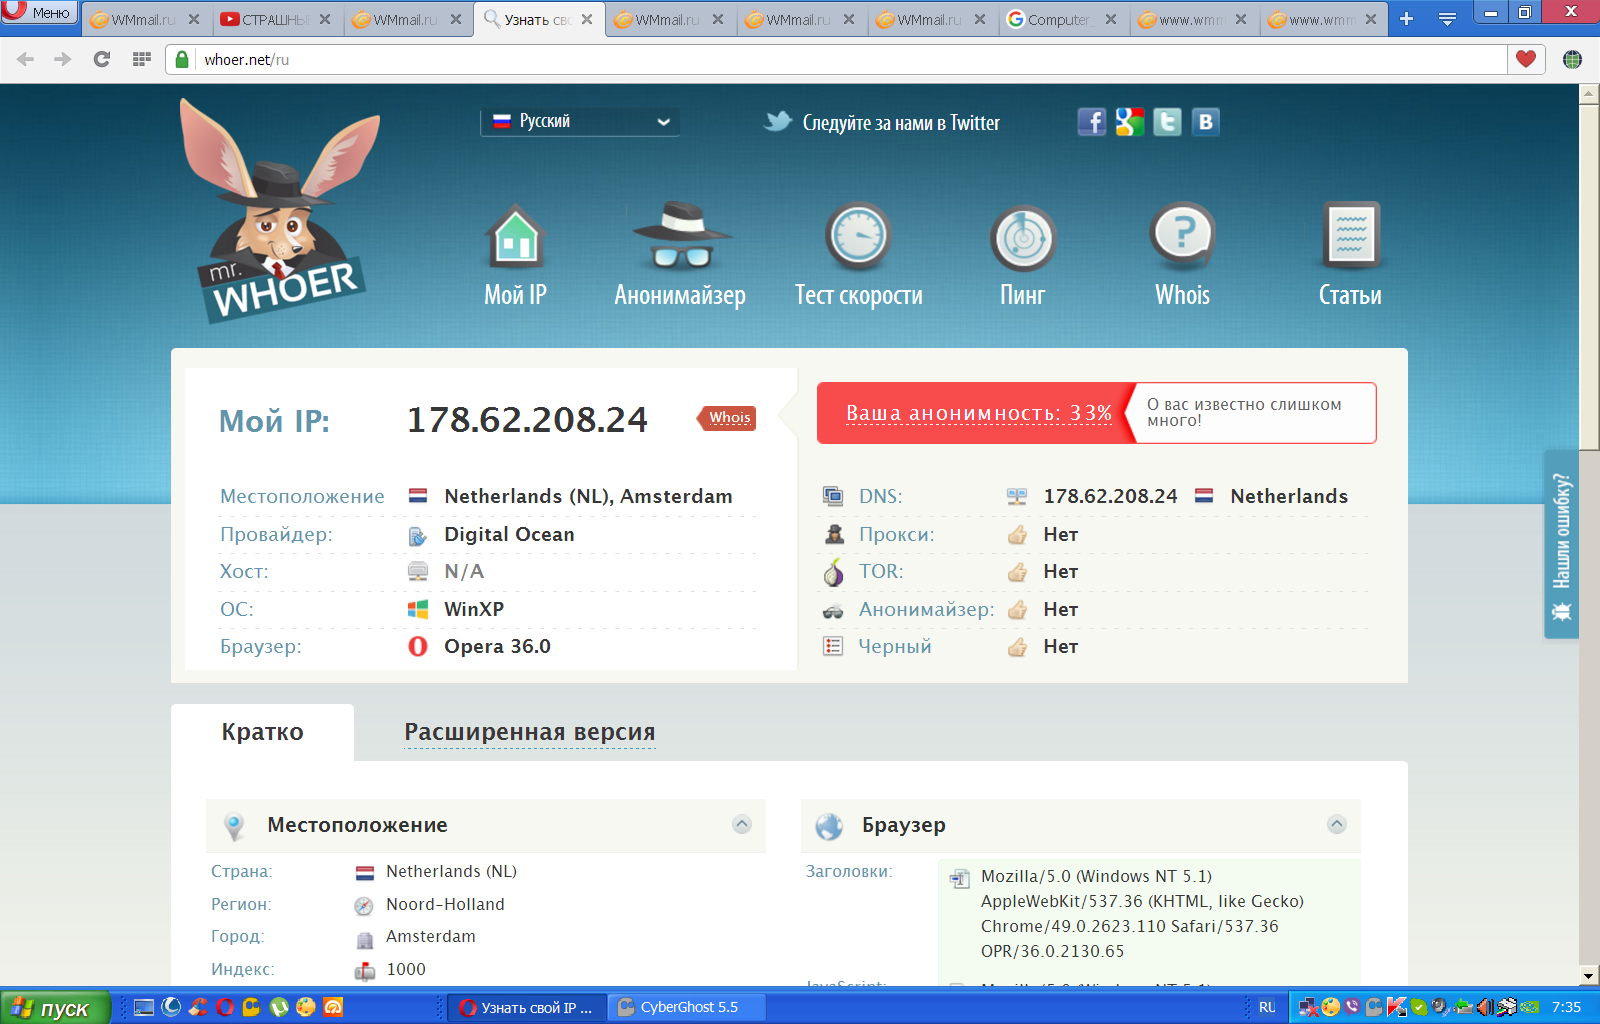Click the globe VPN icon beside address bar
1600x1024 pixels.
[1572, 59]
